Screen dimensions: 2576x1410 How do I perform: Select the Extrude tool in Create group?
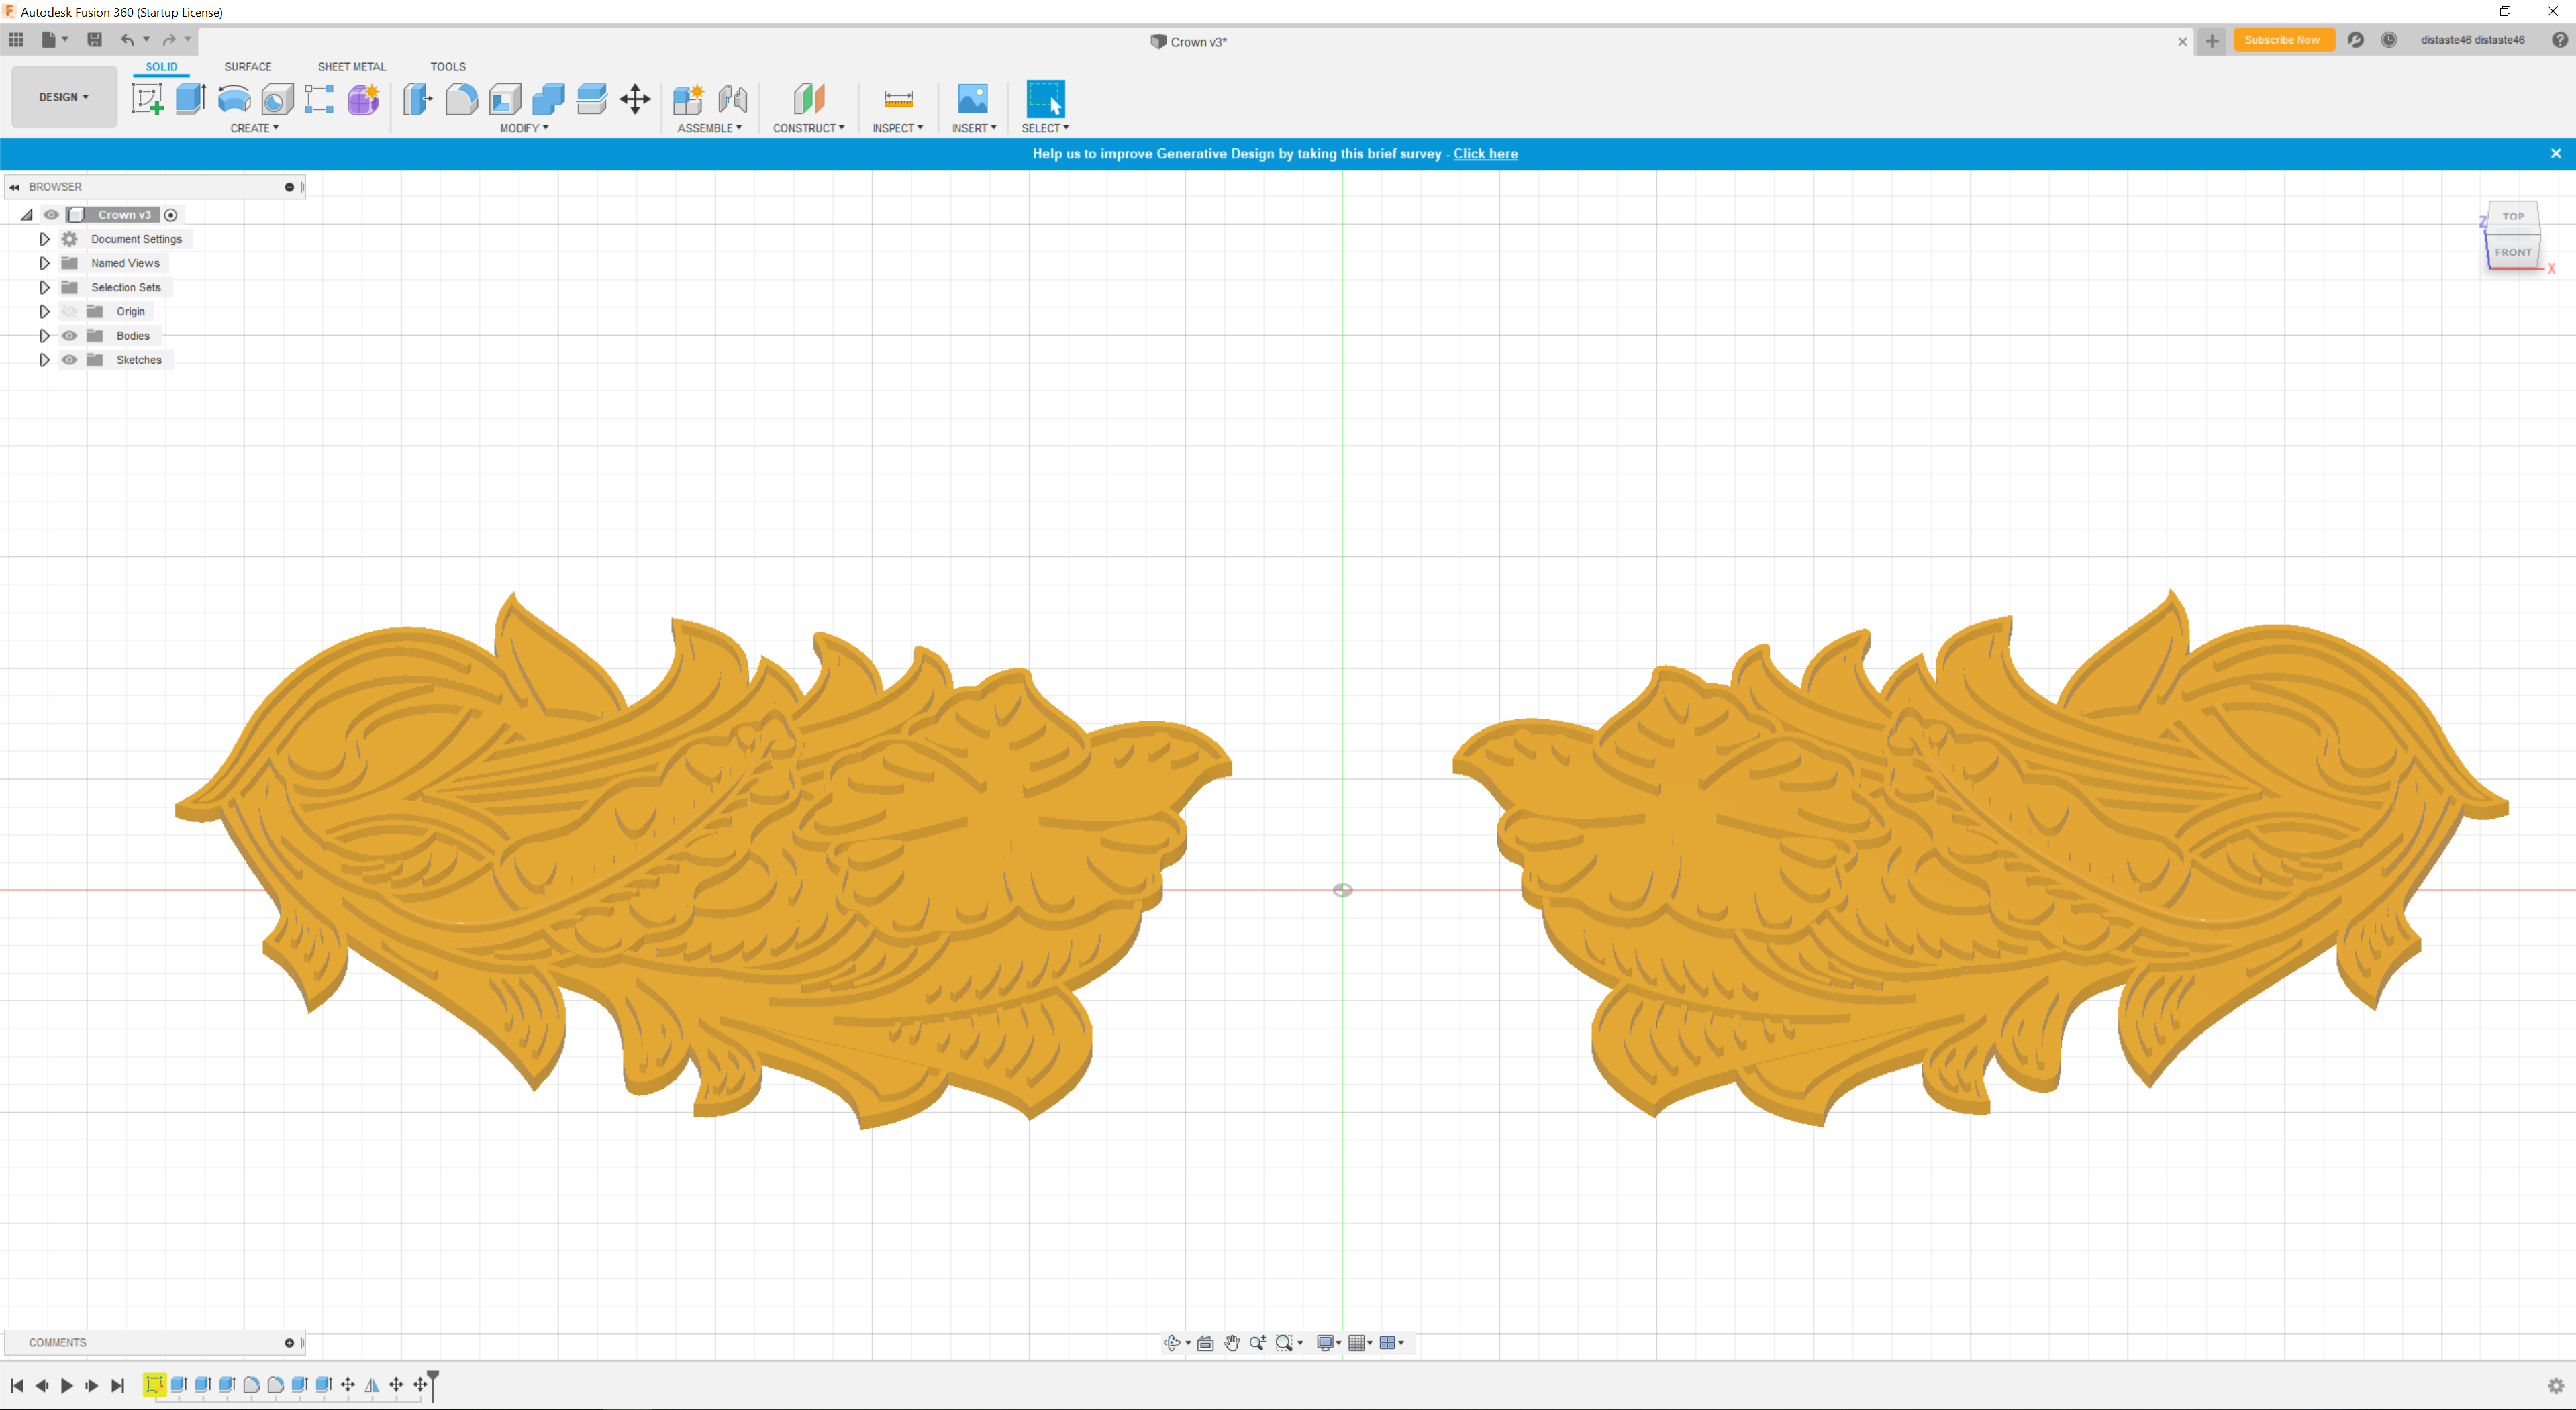tap(190, 98)
